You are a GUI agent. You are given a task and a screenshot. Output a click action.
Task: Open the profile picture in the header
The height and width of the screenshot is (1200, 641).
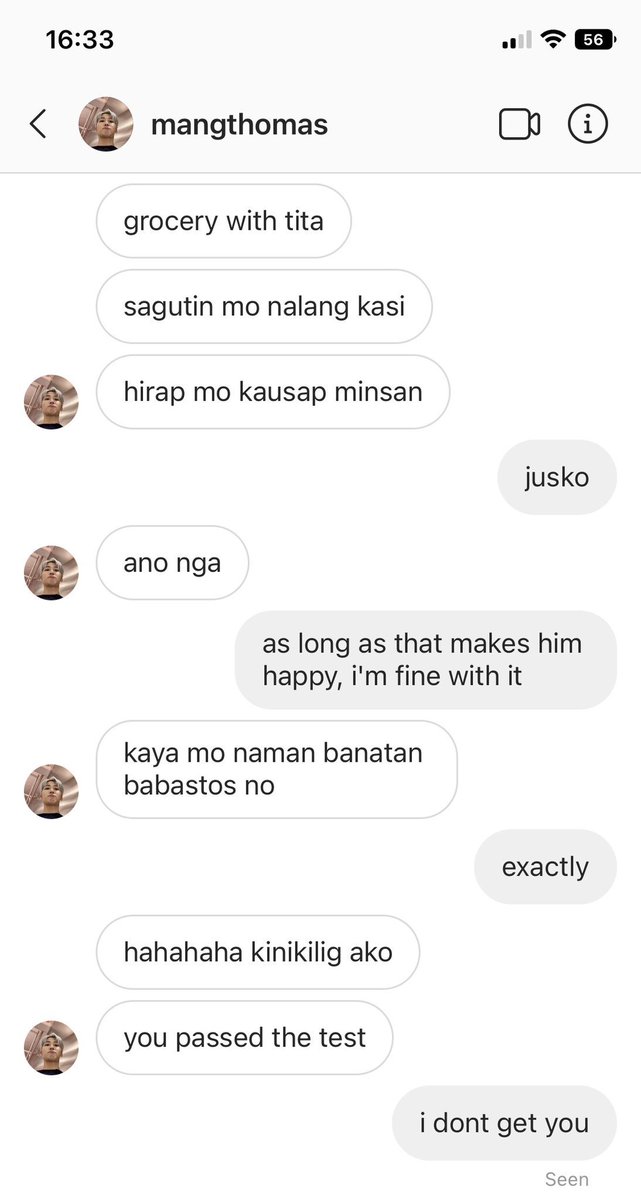click(x=106, y=124)
